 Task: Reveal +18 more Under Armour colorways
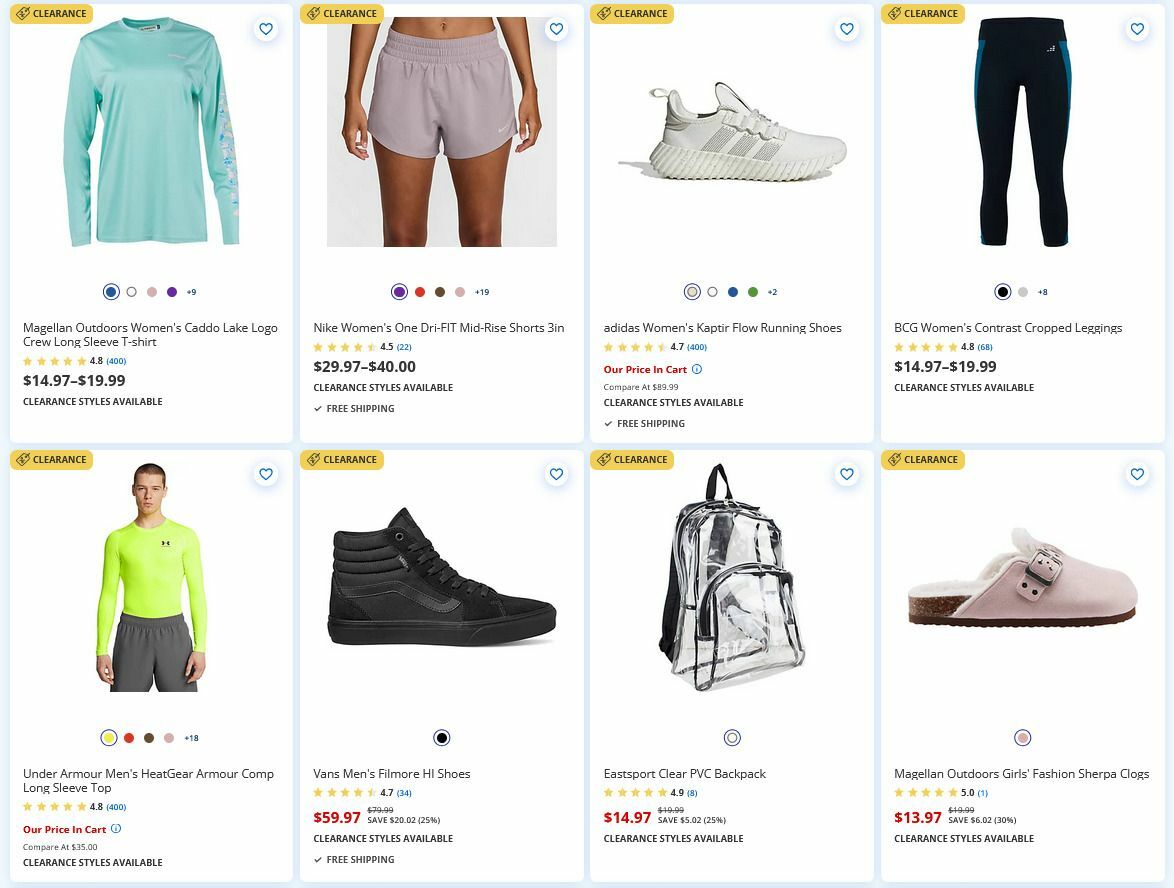coord(190,737)
